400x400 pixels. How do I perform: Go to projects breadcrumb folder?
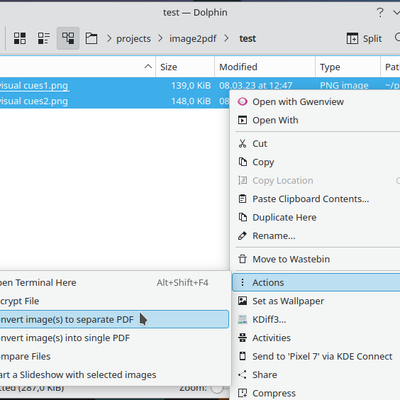pyautogui.click(x=133, y=39)
